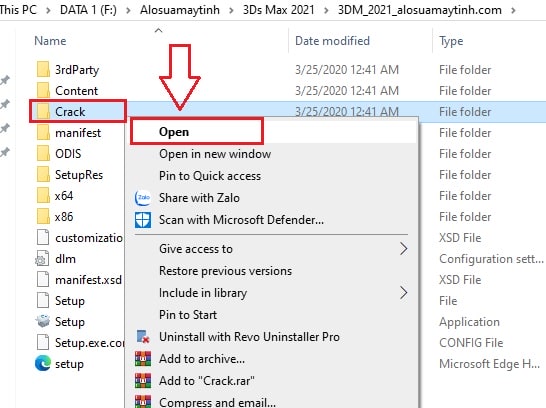Select the dlm configuration settings file icon
This screenshot has width=546, height=408.
click(42, 259)
